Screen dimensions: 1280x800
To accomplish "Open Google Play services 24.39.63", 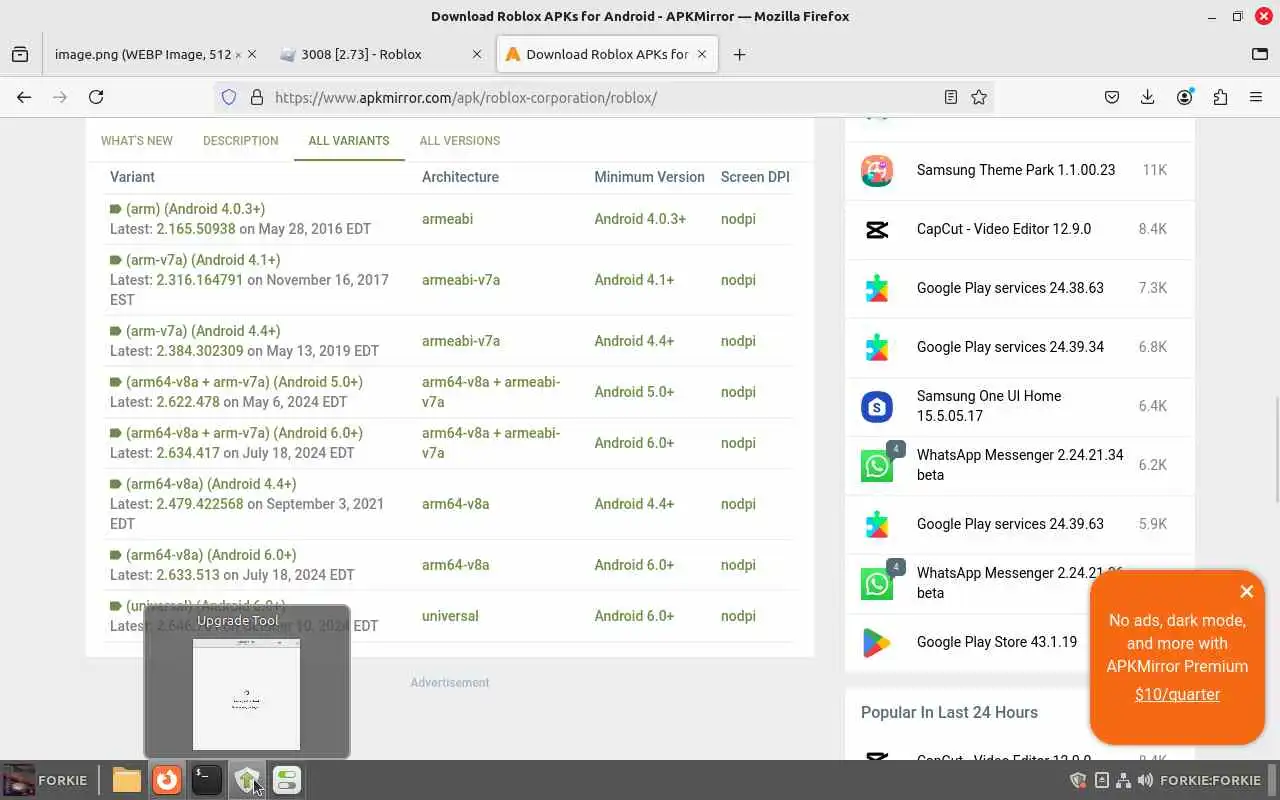I will tap(1010, 524).
